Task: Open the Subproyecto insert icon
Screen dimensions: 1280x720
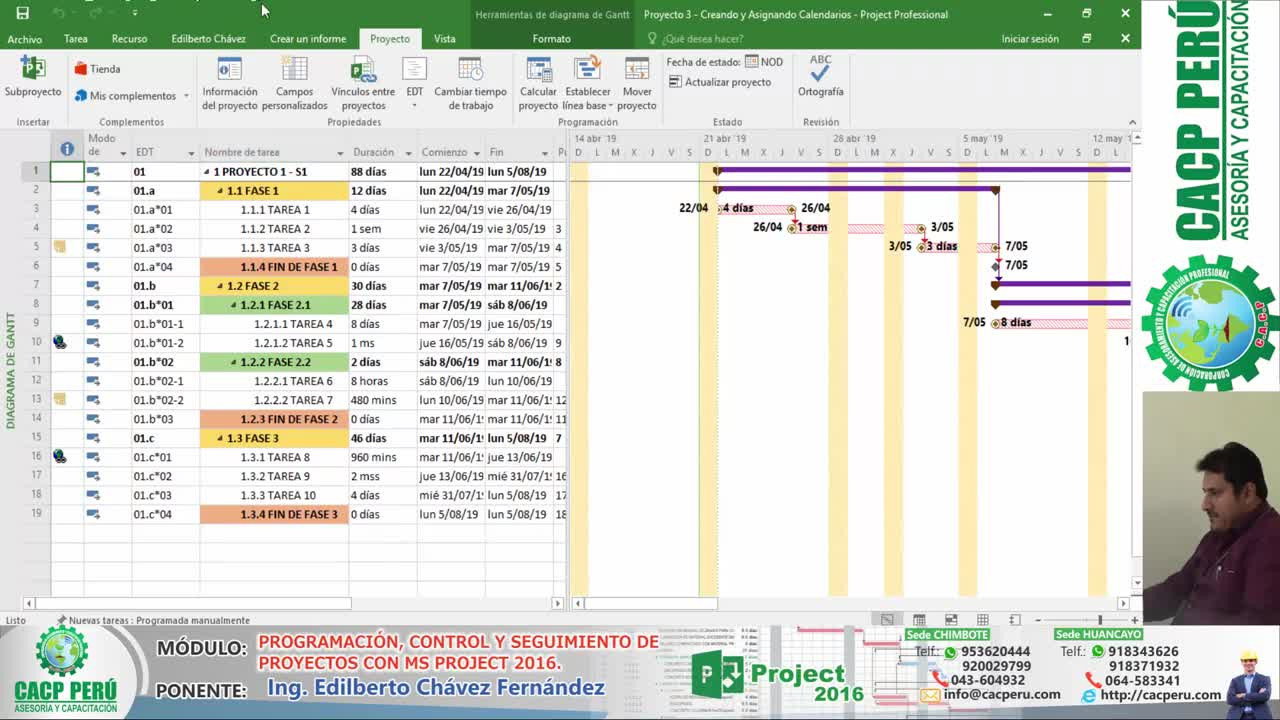Action: pos(32,70)
